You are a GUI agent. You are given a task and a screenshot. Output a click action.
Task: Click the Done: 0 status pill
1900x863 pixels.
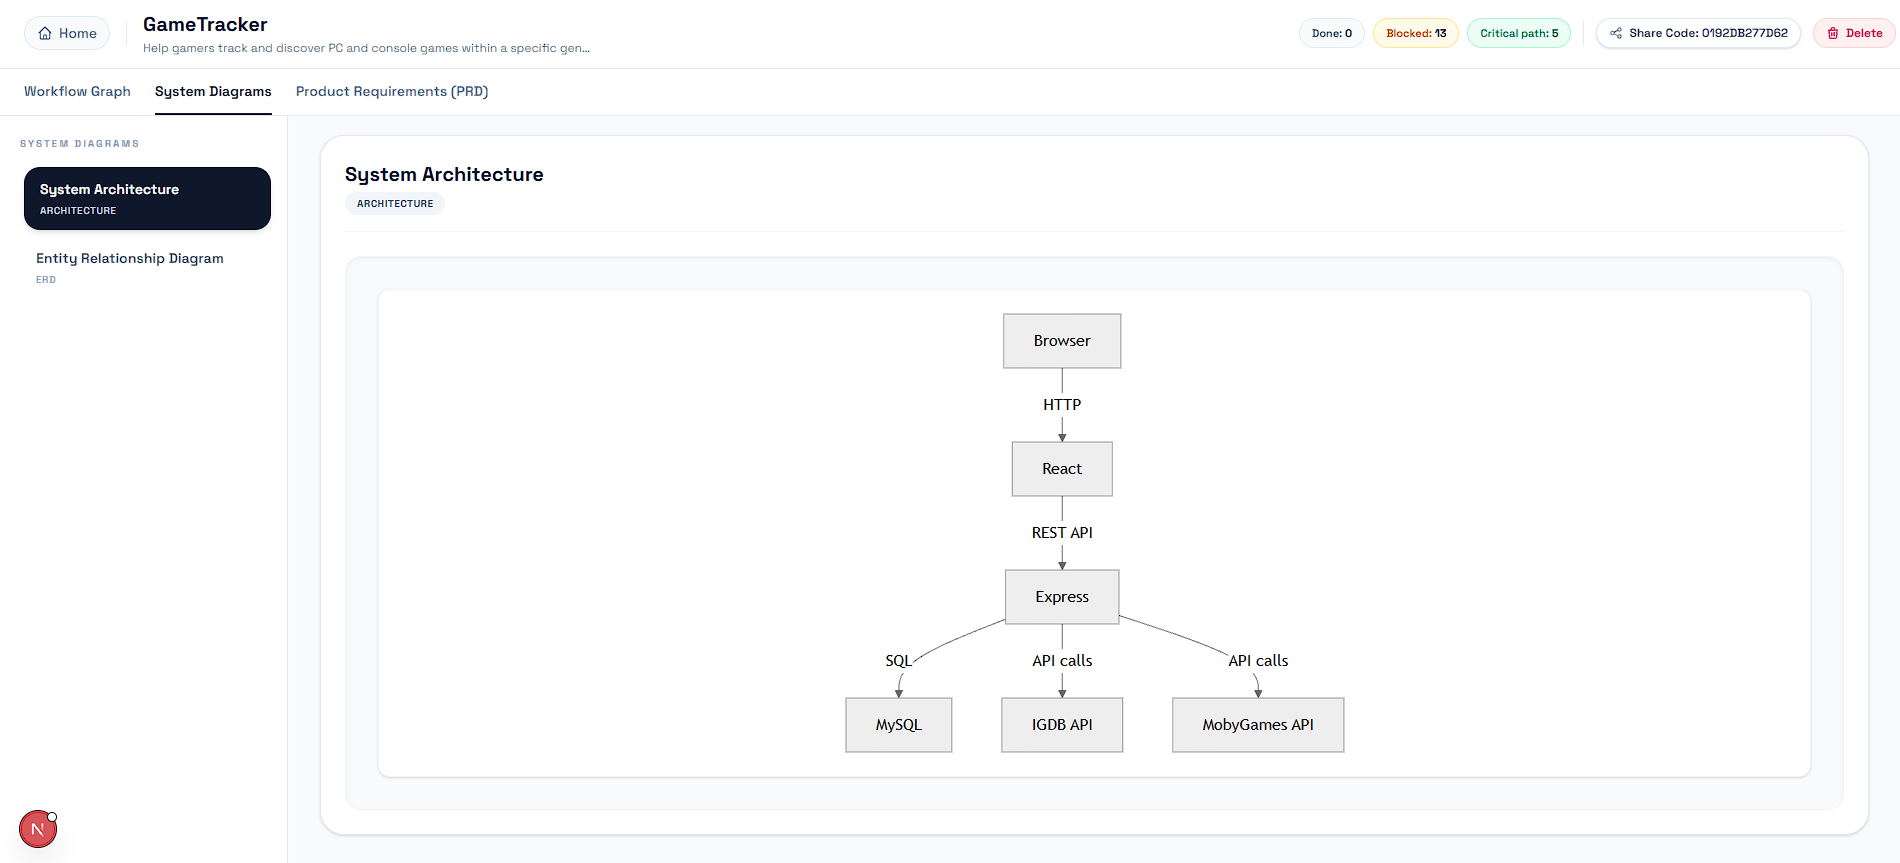1332,33
